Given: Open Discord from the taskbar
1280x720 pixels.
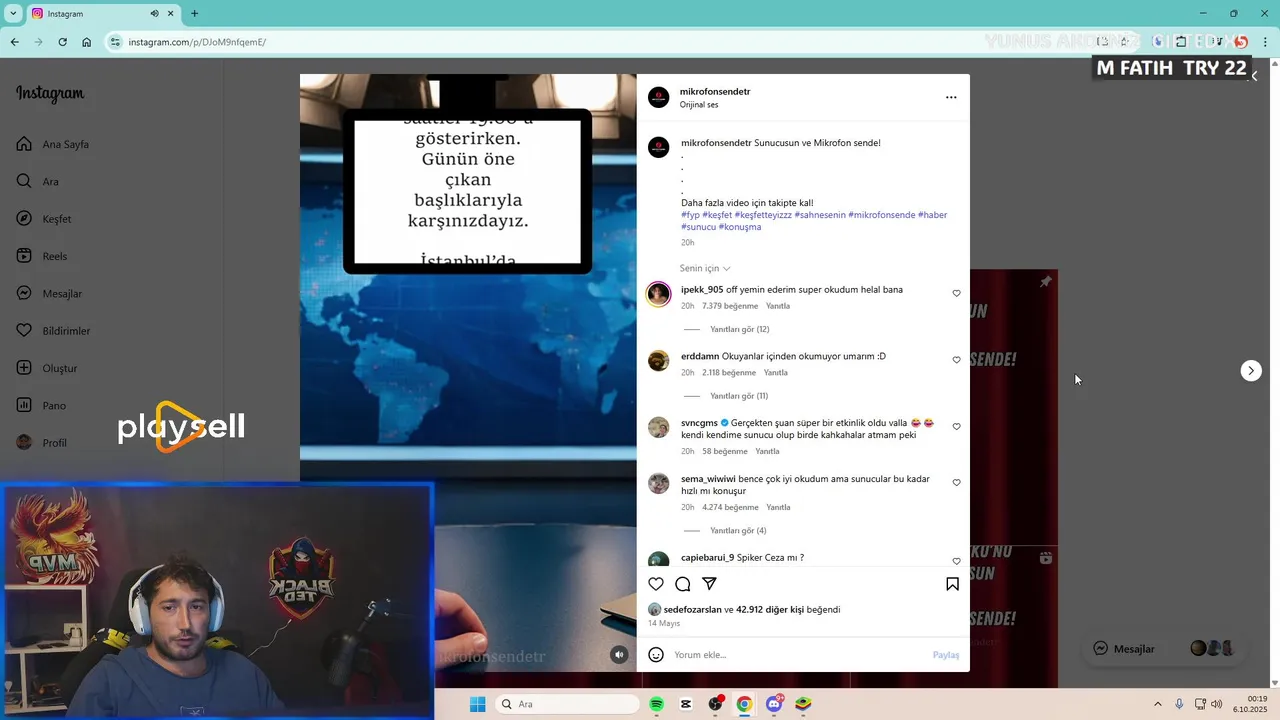Looking at the screenshot, I should coord(774,704).
